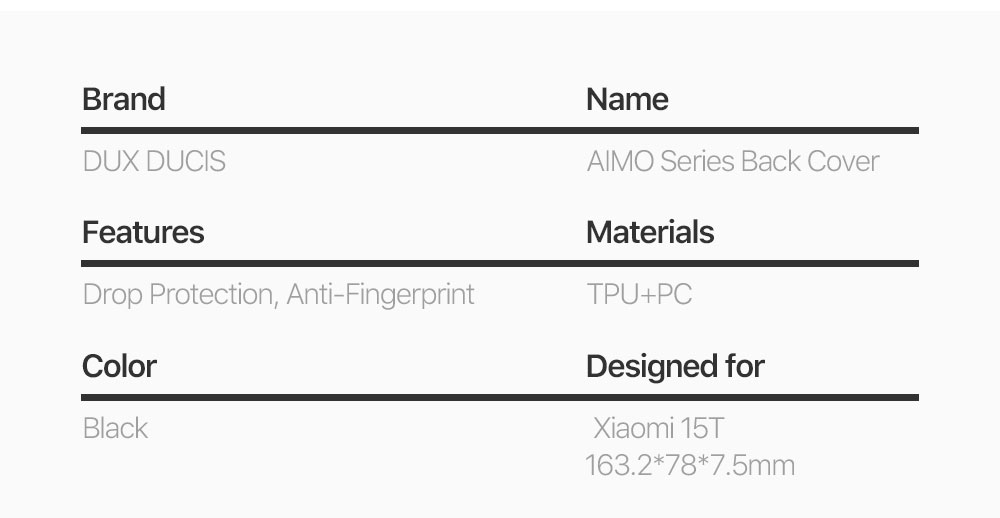Click the TPU+PC materials value

[639, 295]
